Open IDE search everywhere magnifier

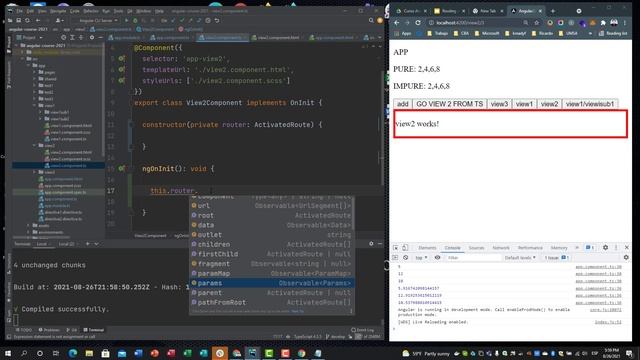tap(371, 20)
